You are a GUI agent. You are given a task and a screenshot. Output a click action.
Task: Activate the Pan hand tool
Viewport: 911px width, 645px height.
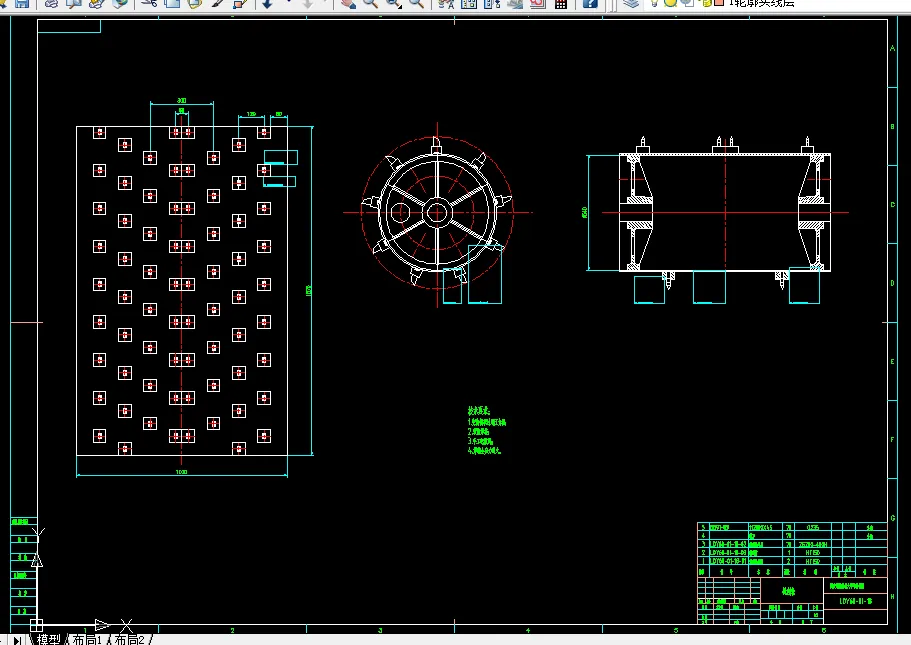(x=348, y=3)
